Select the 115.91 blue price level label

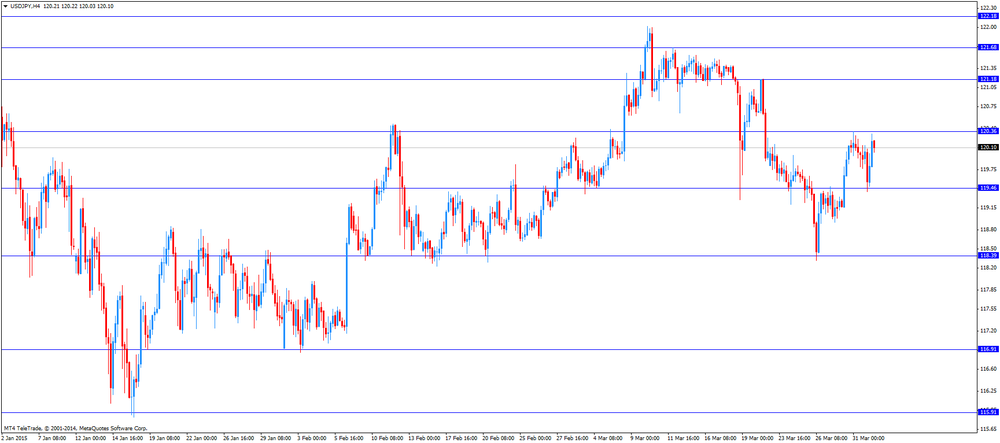coord(987,412)
